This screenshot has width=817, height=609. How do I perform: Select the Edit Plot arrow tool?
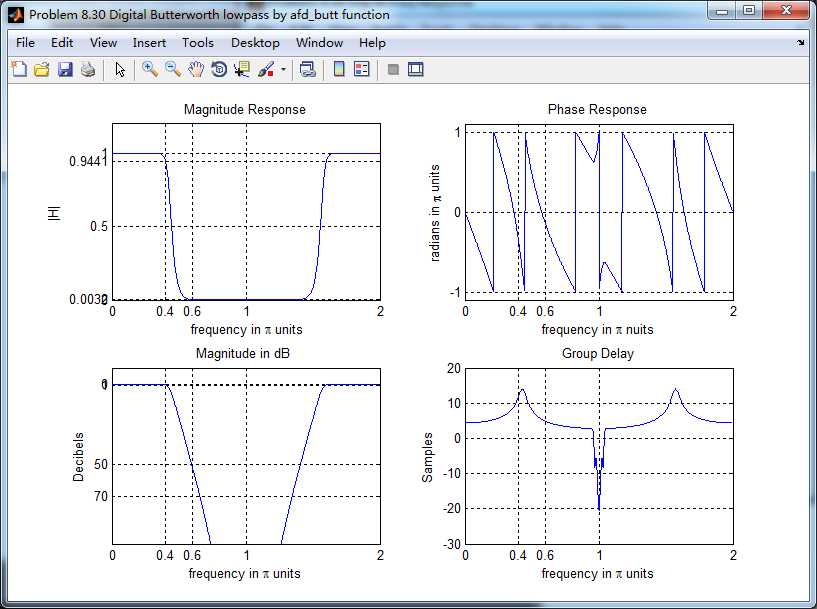(120, 69)
